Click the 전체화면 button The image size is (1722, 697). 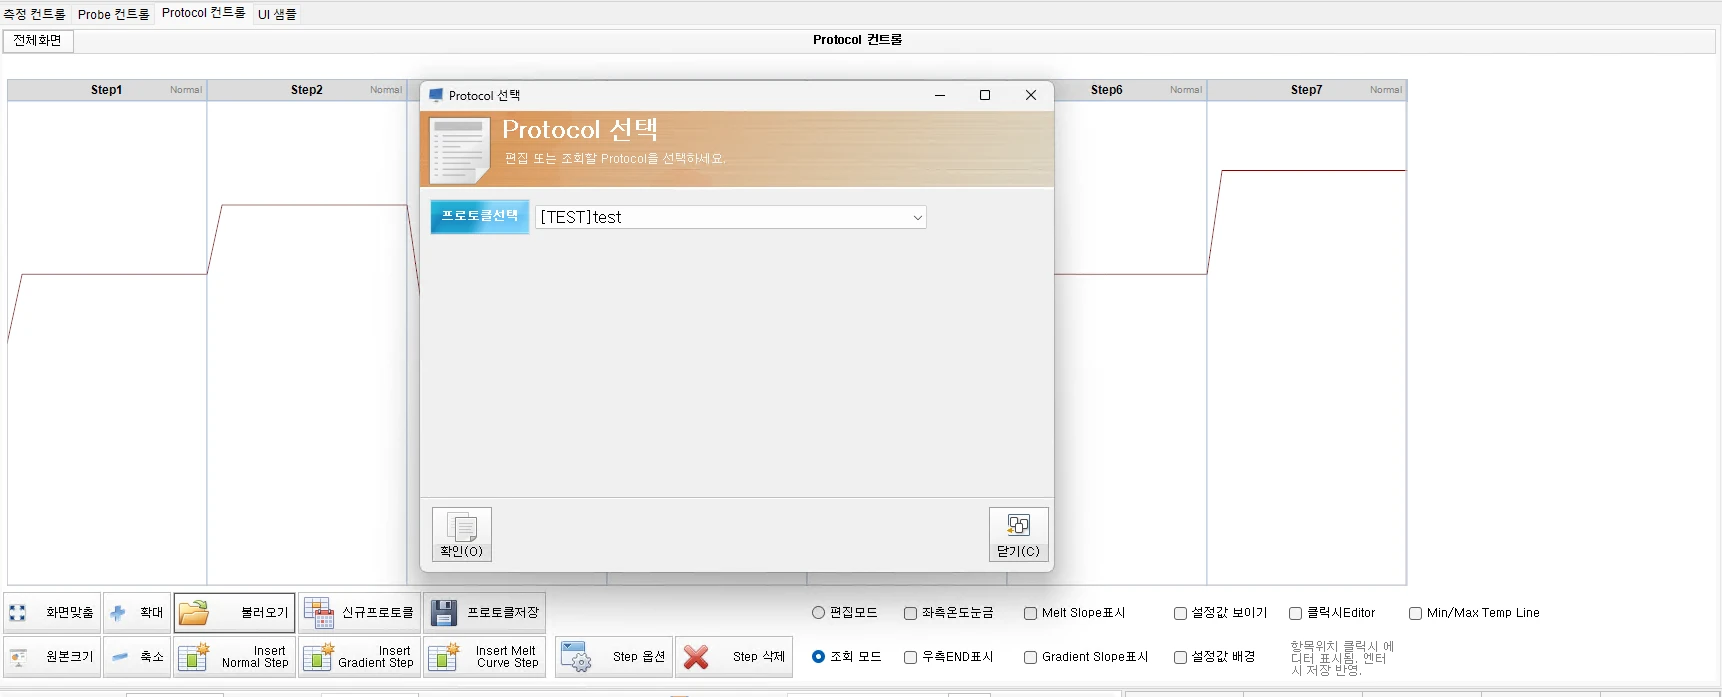[x=38, y=41]
